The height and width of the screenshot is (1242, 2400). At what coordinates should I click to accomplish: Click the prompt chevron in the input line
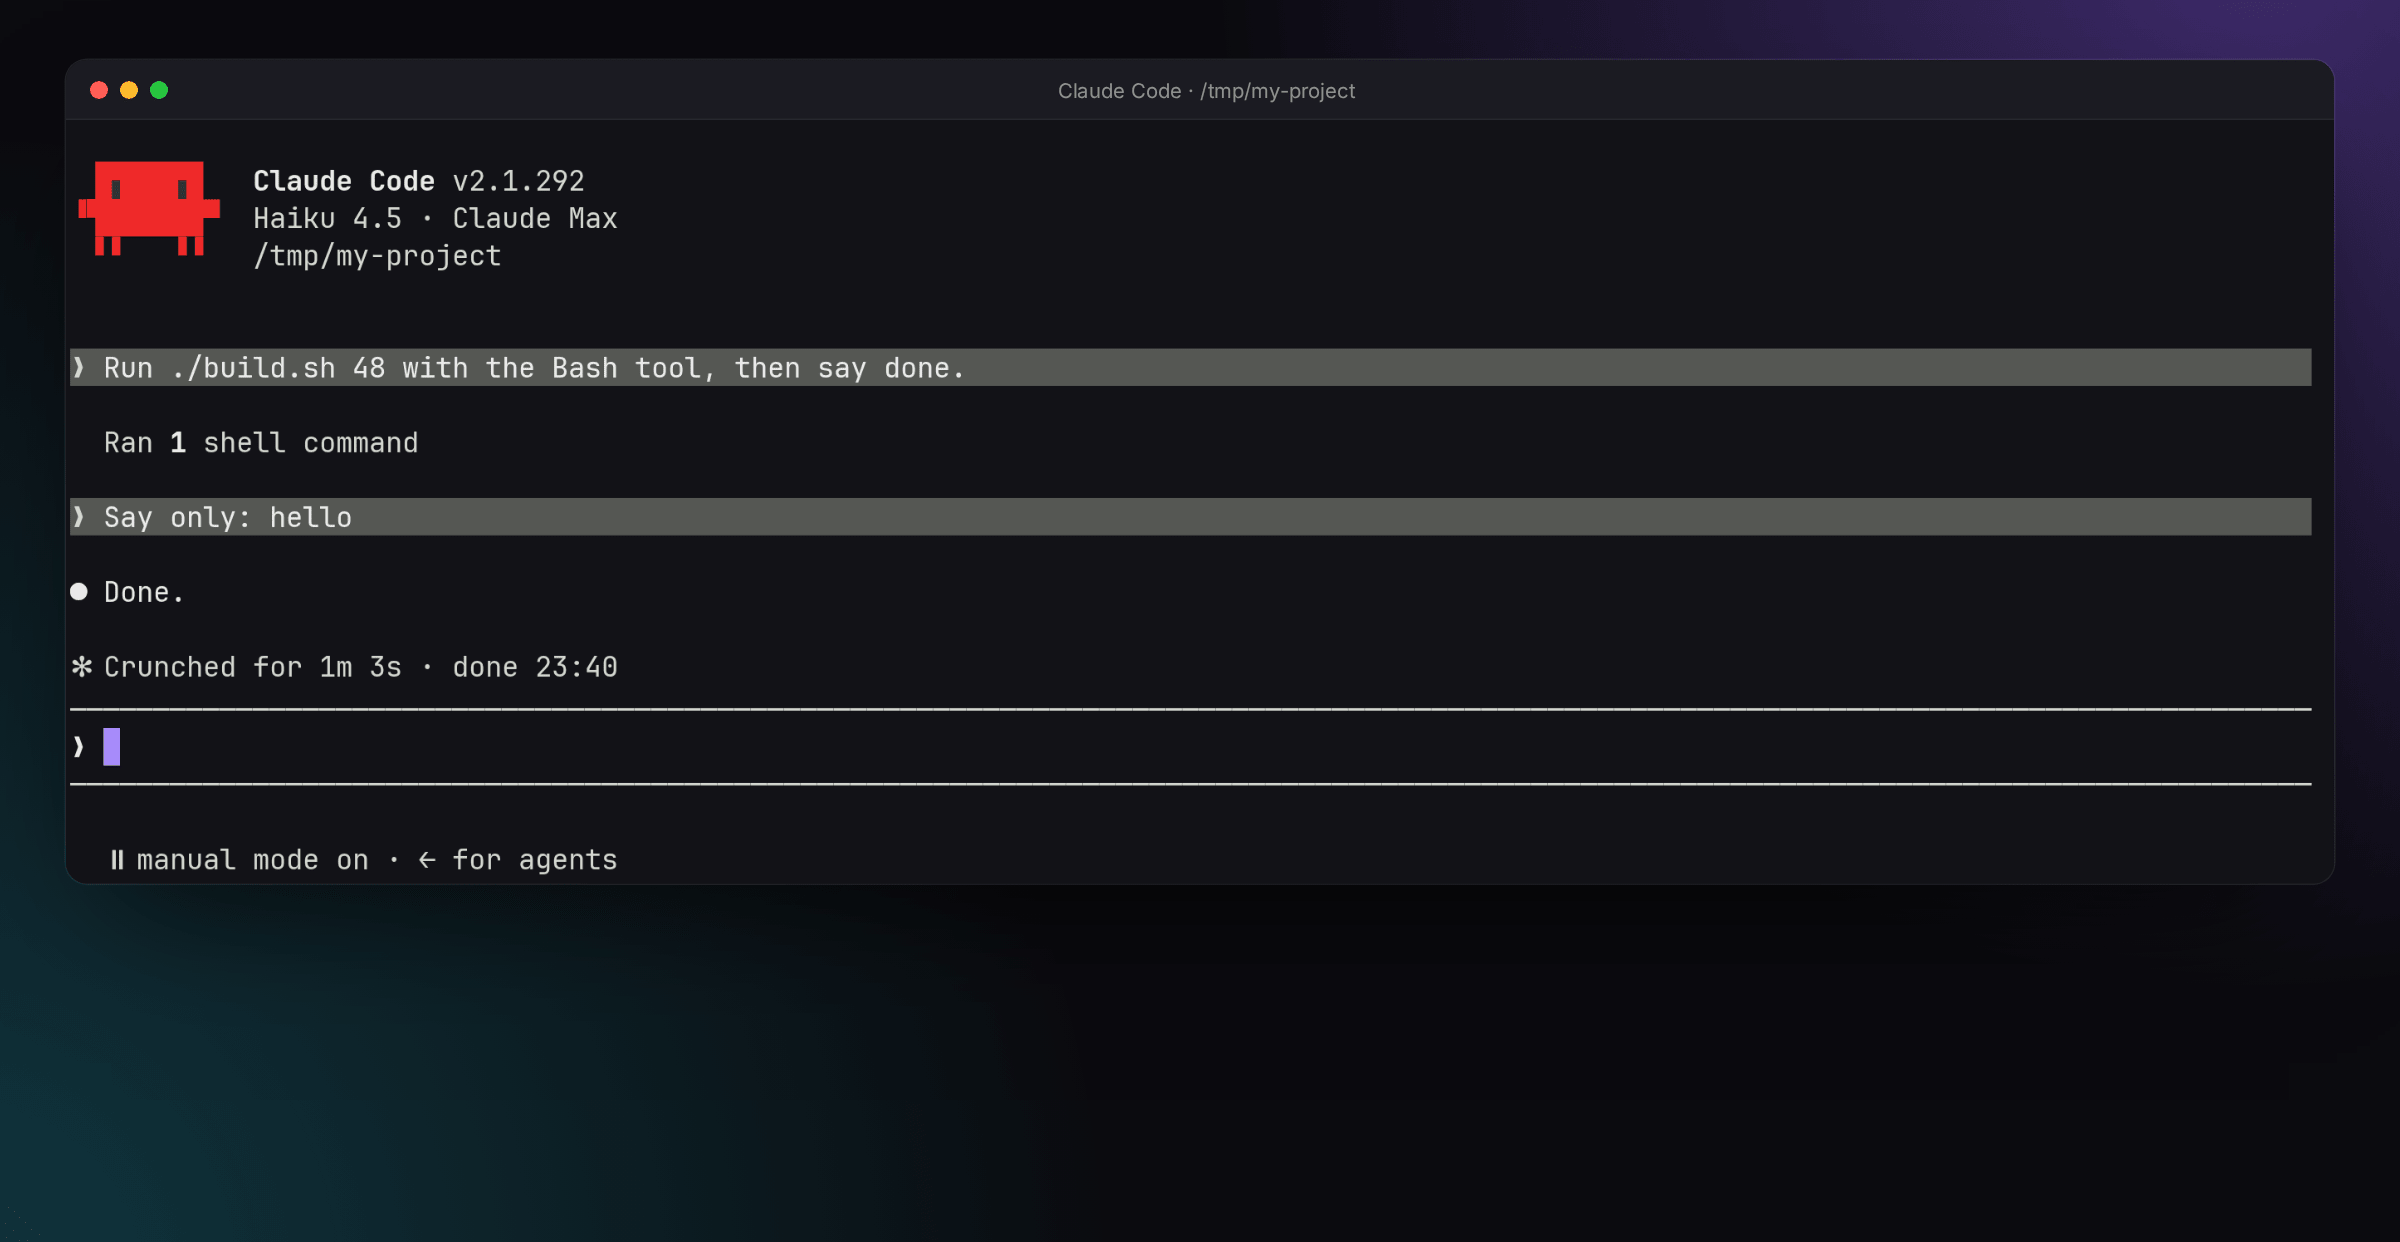click(x=79, y=747)
